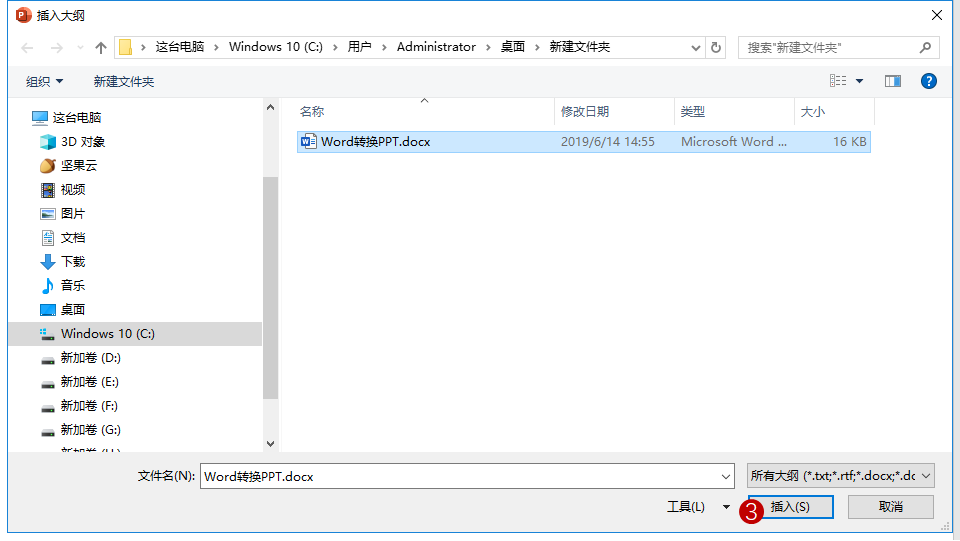Toggle the preview pane icon

(893, 81)
